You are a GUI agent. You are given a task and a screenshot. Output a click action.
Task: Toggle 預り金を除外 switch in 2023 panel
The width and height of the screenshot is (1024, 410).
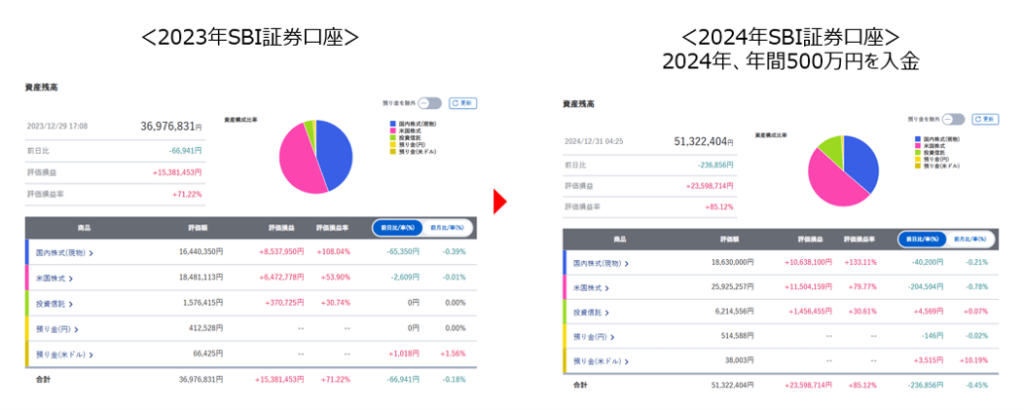430,103
